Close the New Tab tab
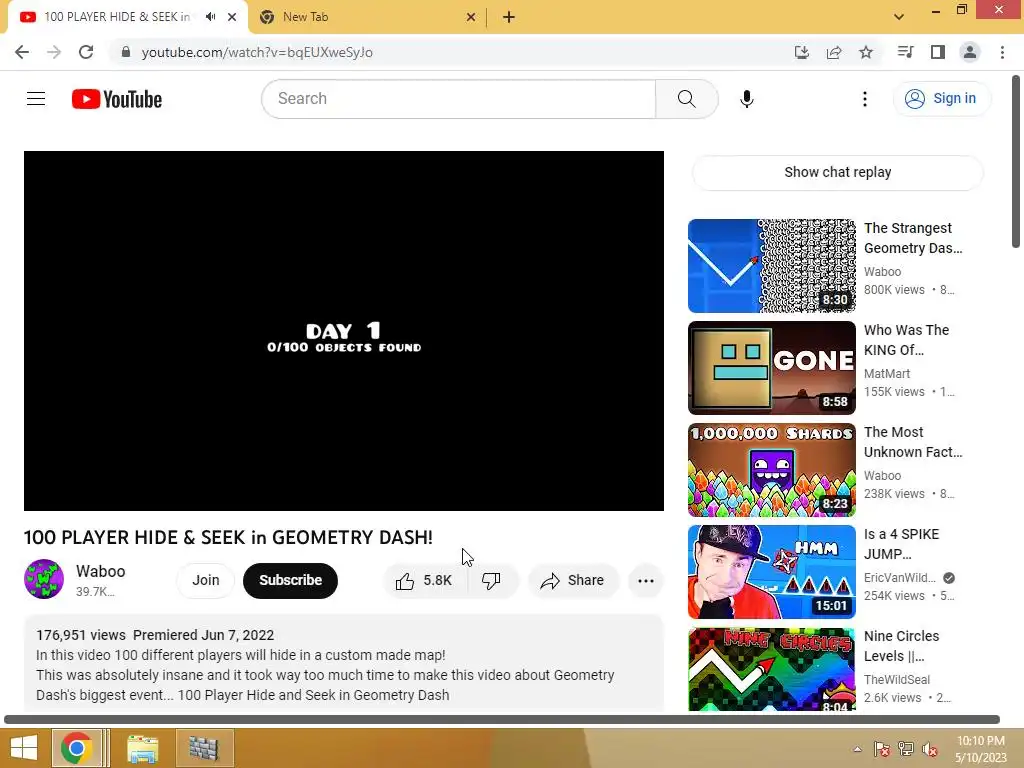 coord(471,17)
